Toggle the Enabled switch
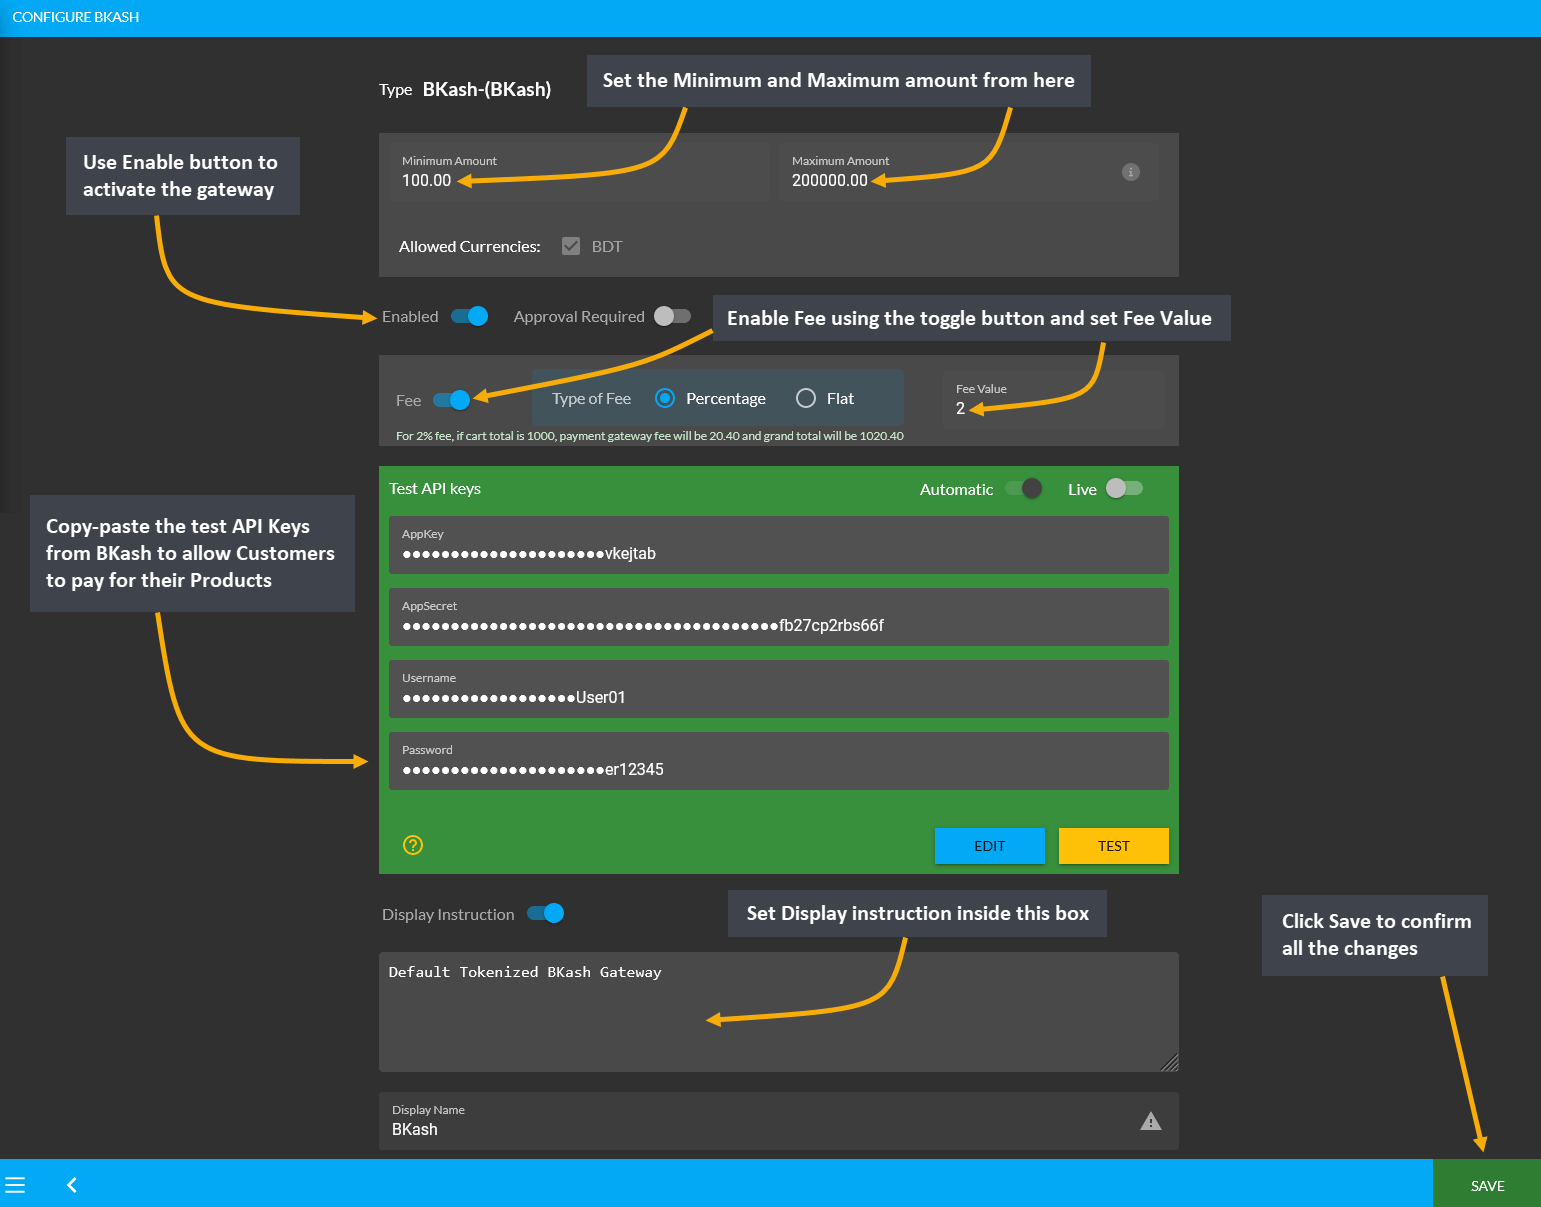 (x=469, y=316)
